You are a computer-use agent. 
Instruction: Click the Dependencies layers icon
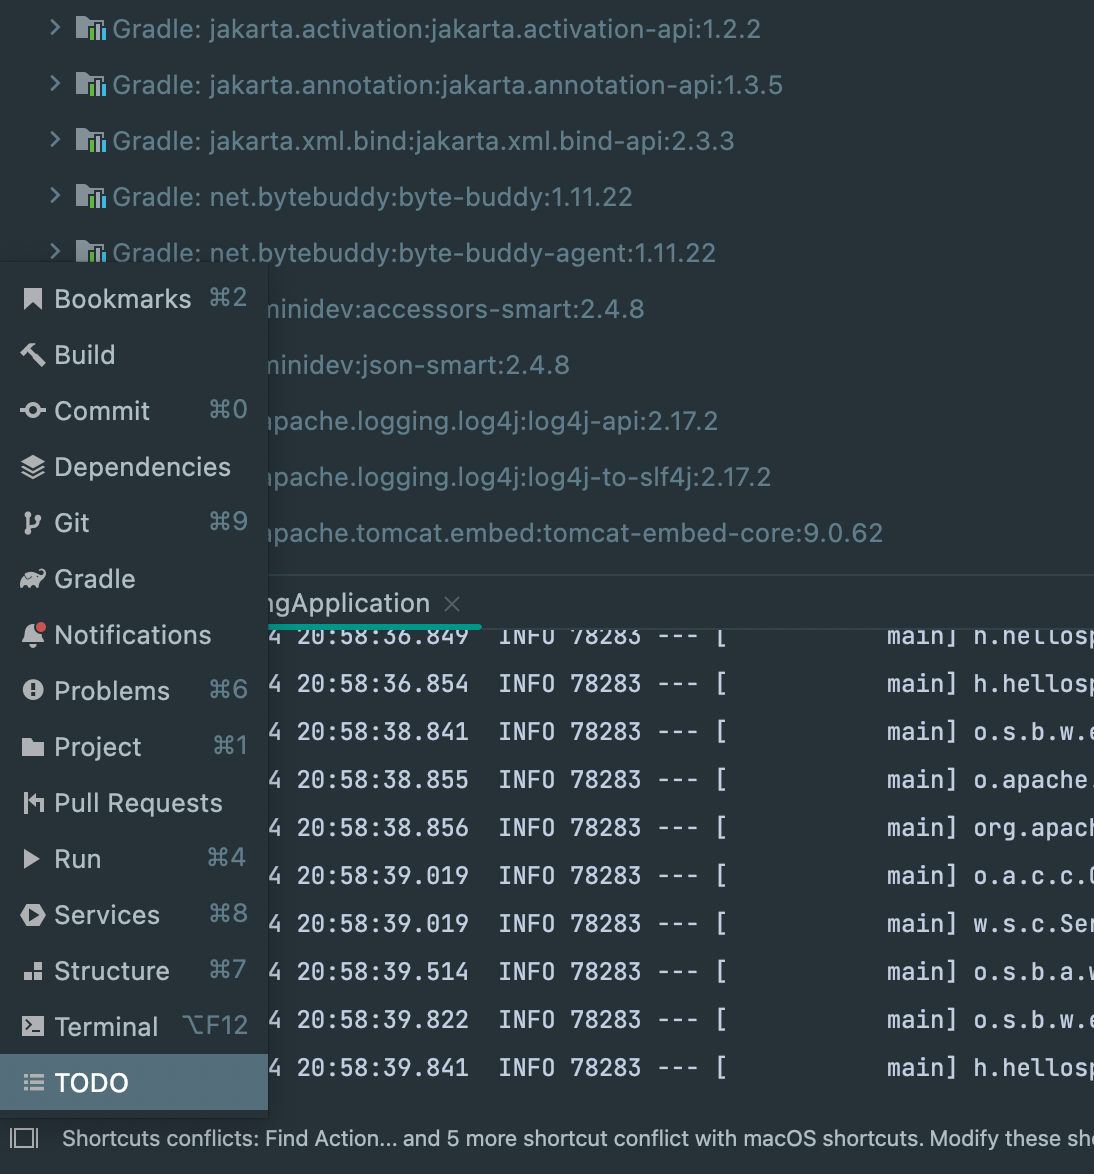(x=32, y=467)
